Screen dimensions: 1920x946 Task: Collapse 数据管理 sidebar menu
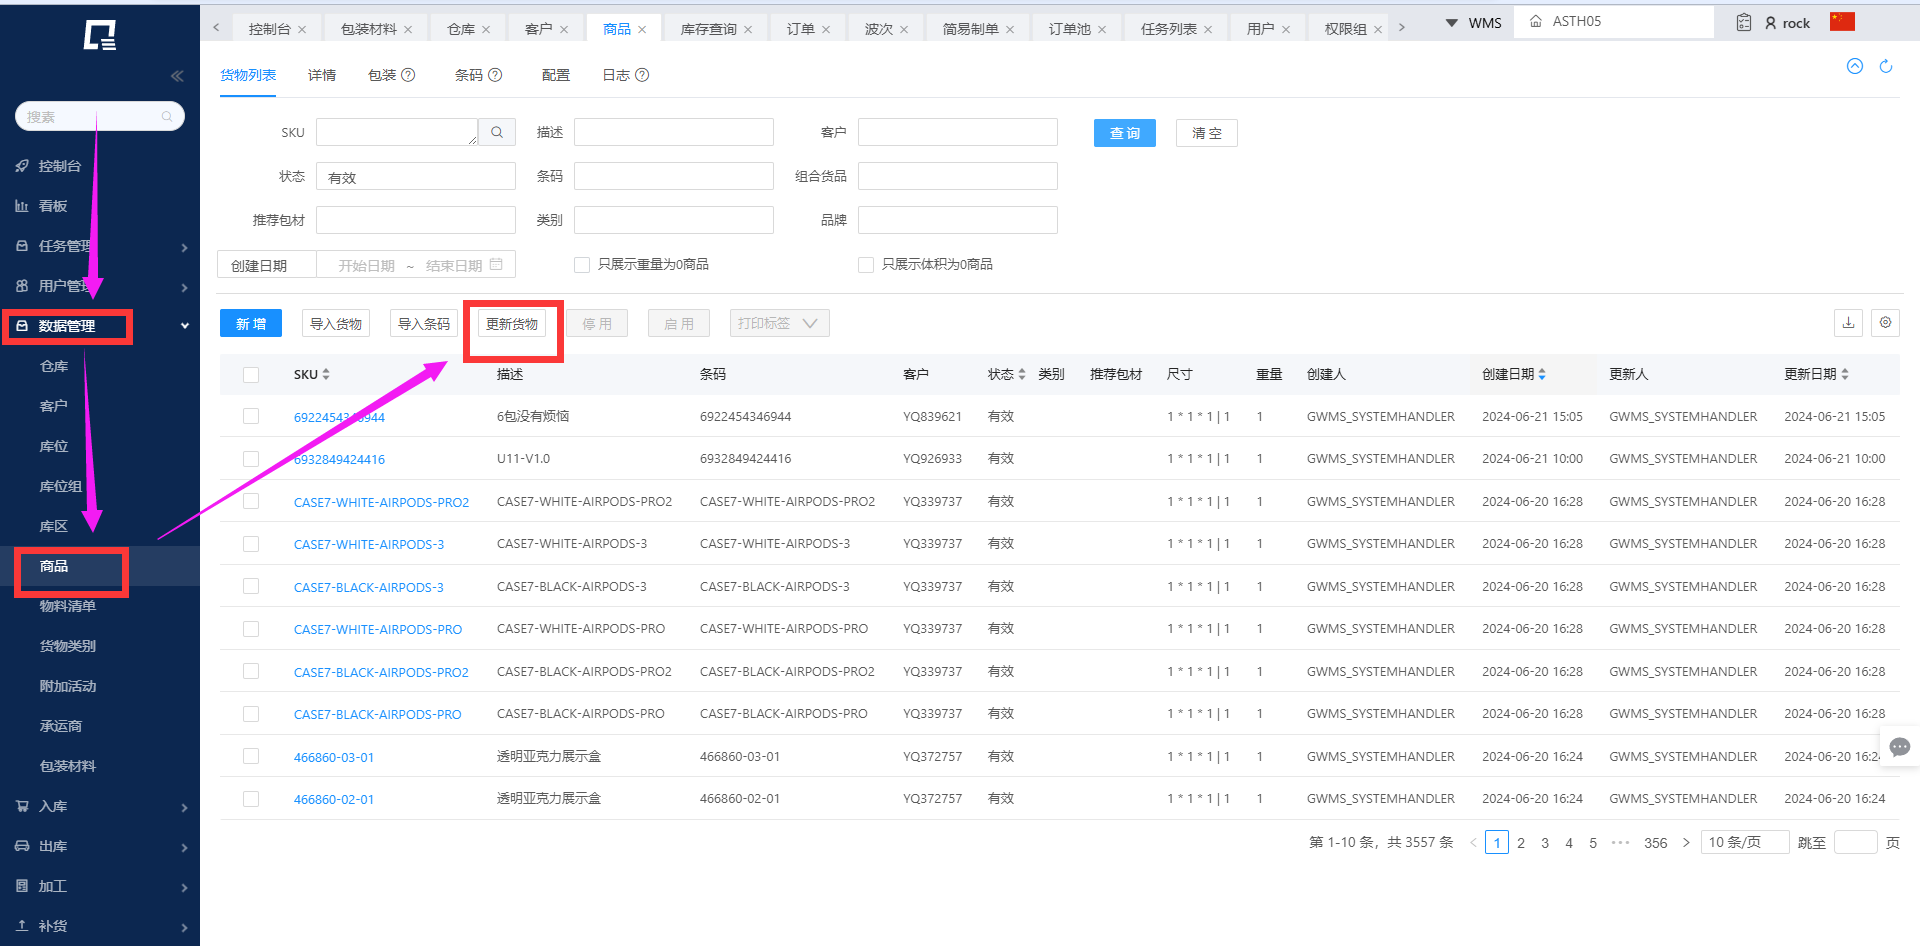pos(100,326)
